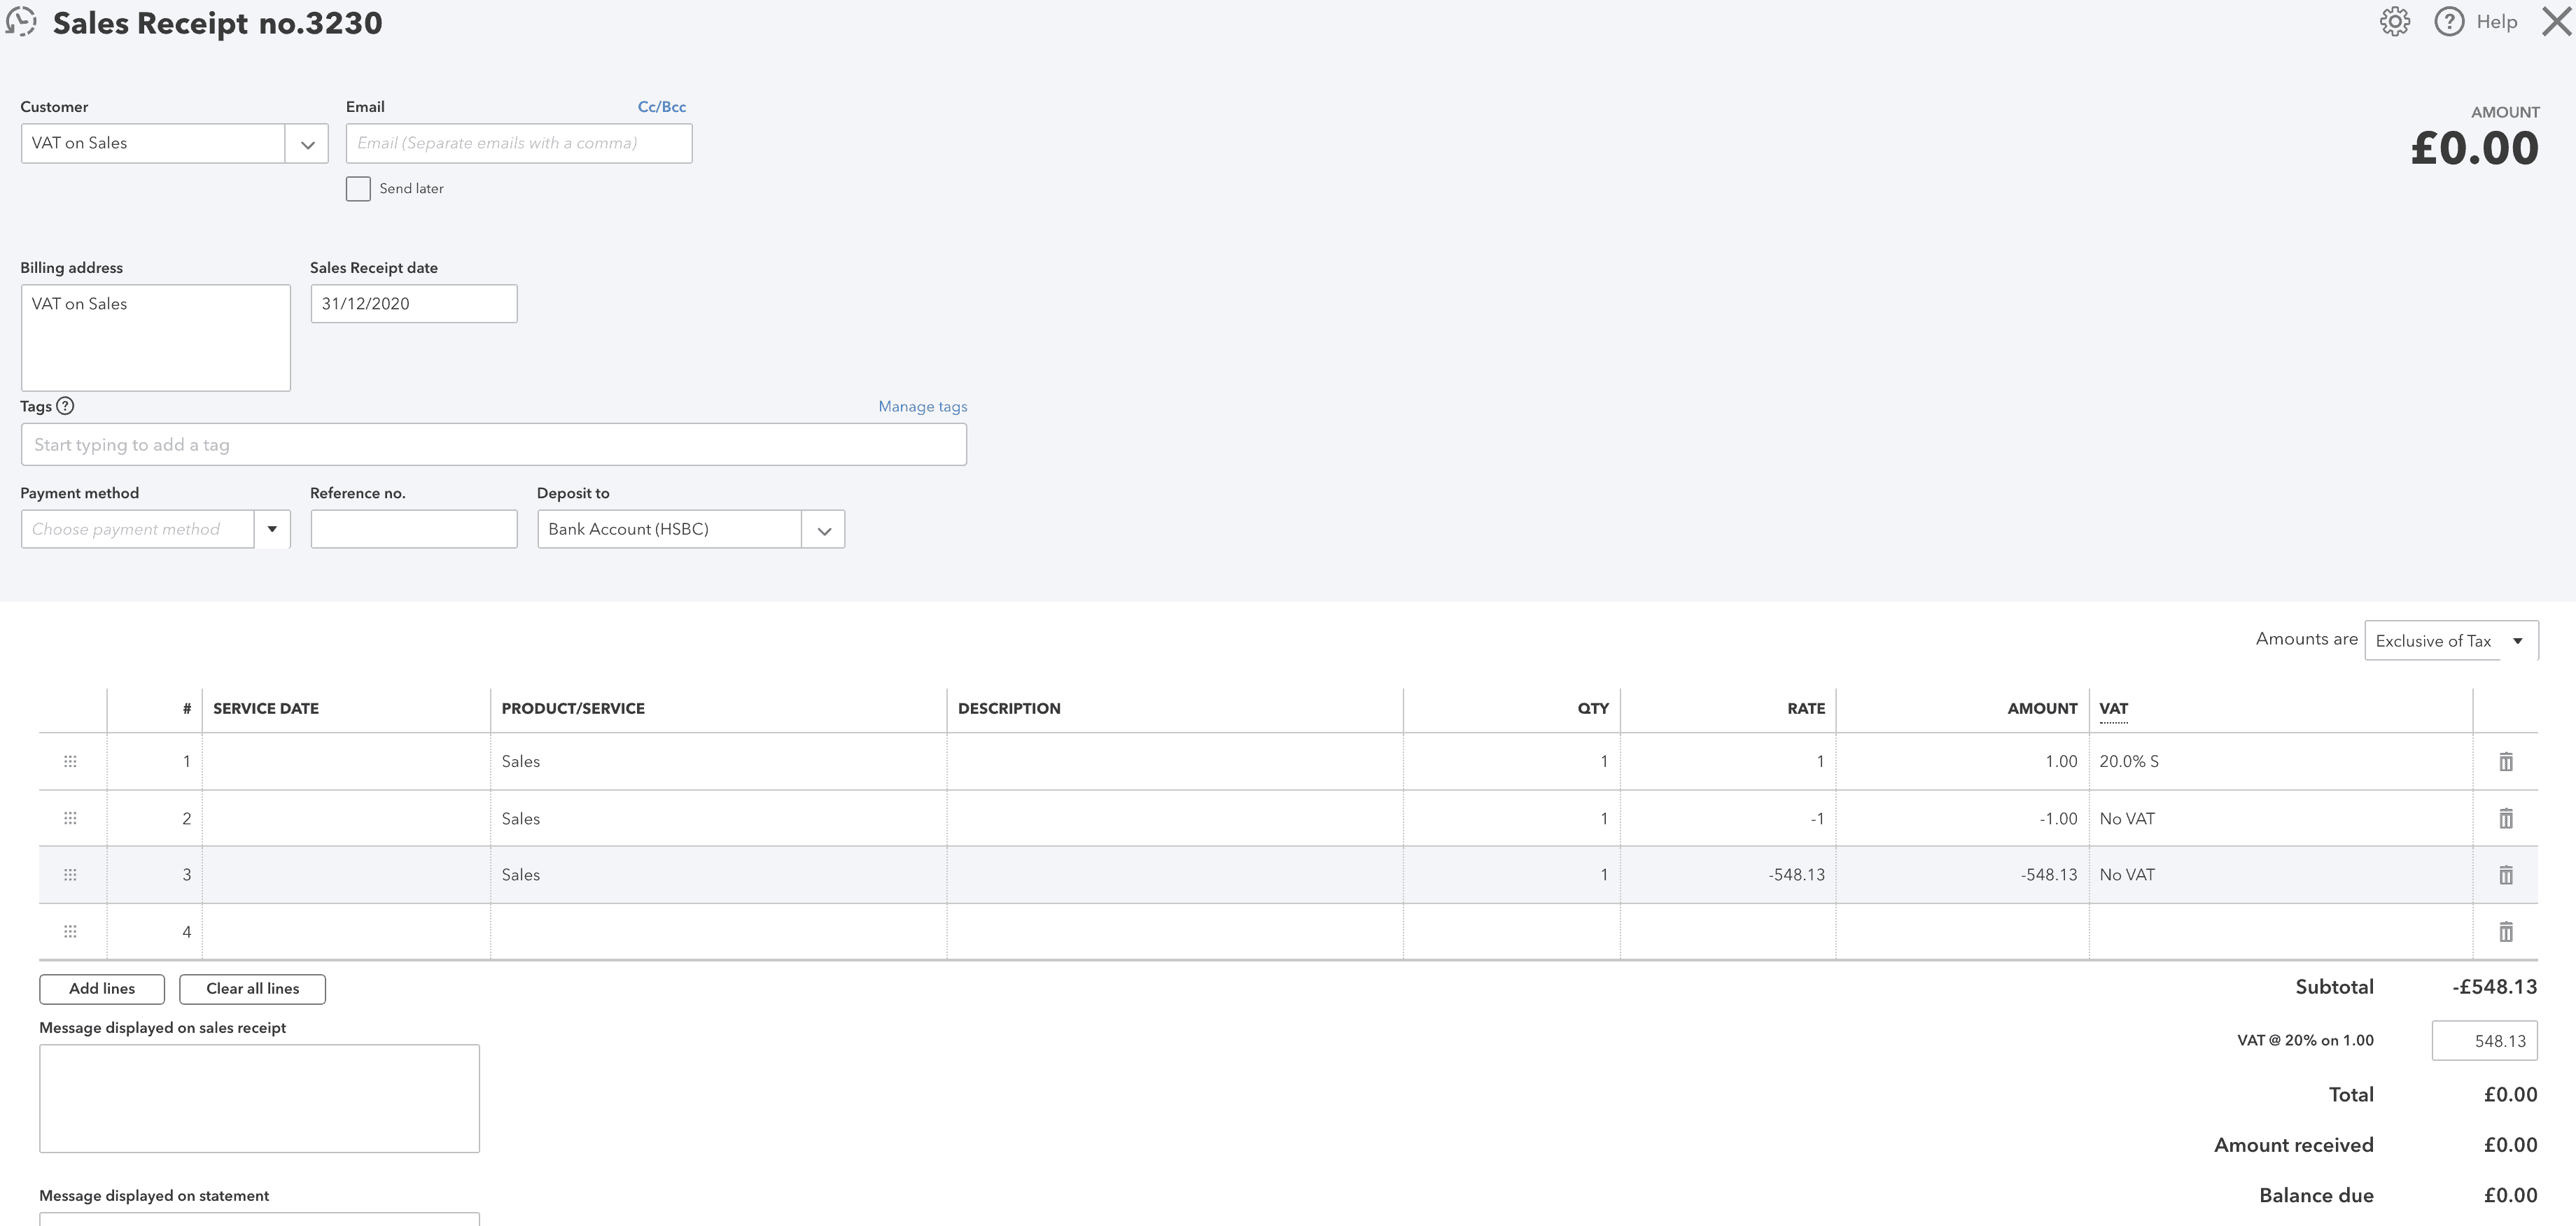Delete line 4 with trash icon
The width and height of the screenshot is (2576, 1226).
[2506, 932]
